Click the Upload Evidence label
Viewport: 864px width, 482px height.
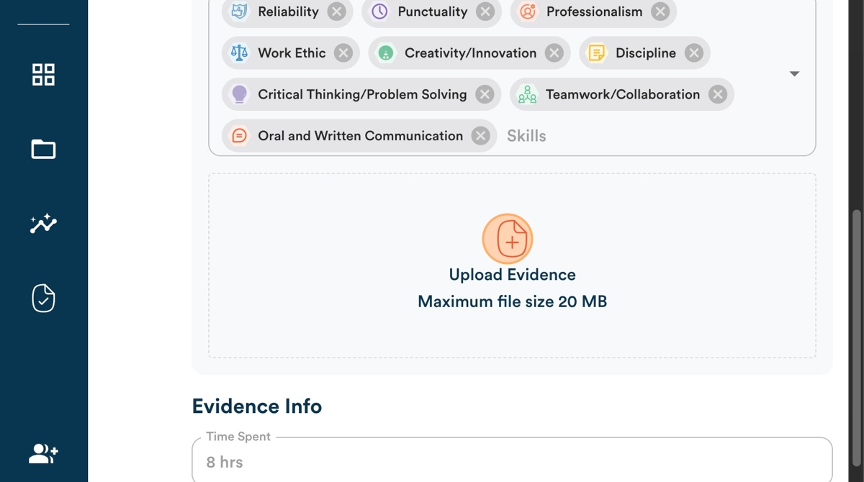[512, 274]
